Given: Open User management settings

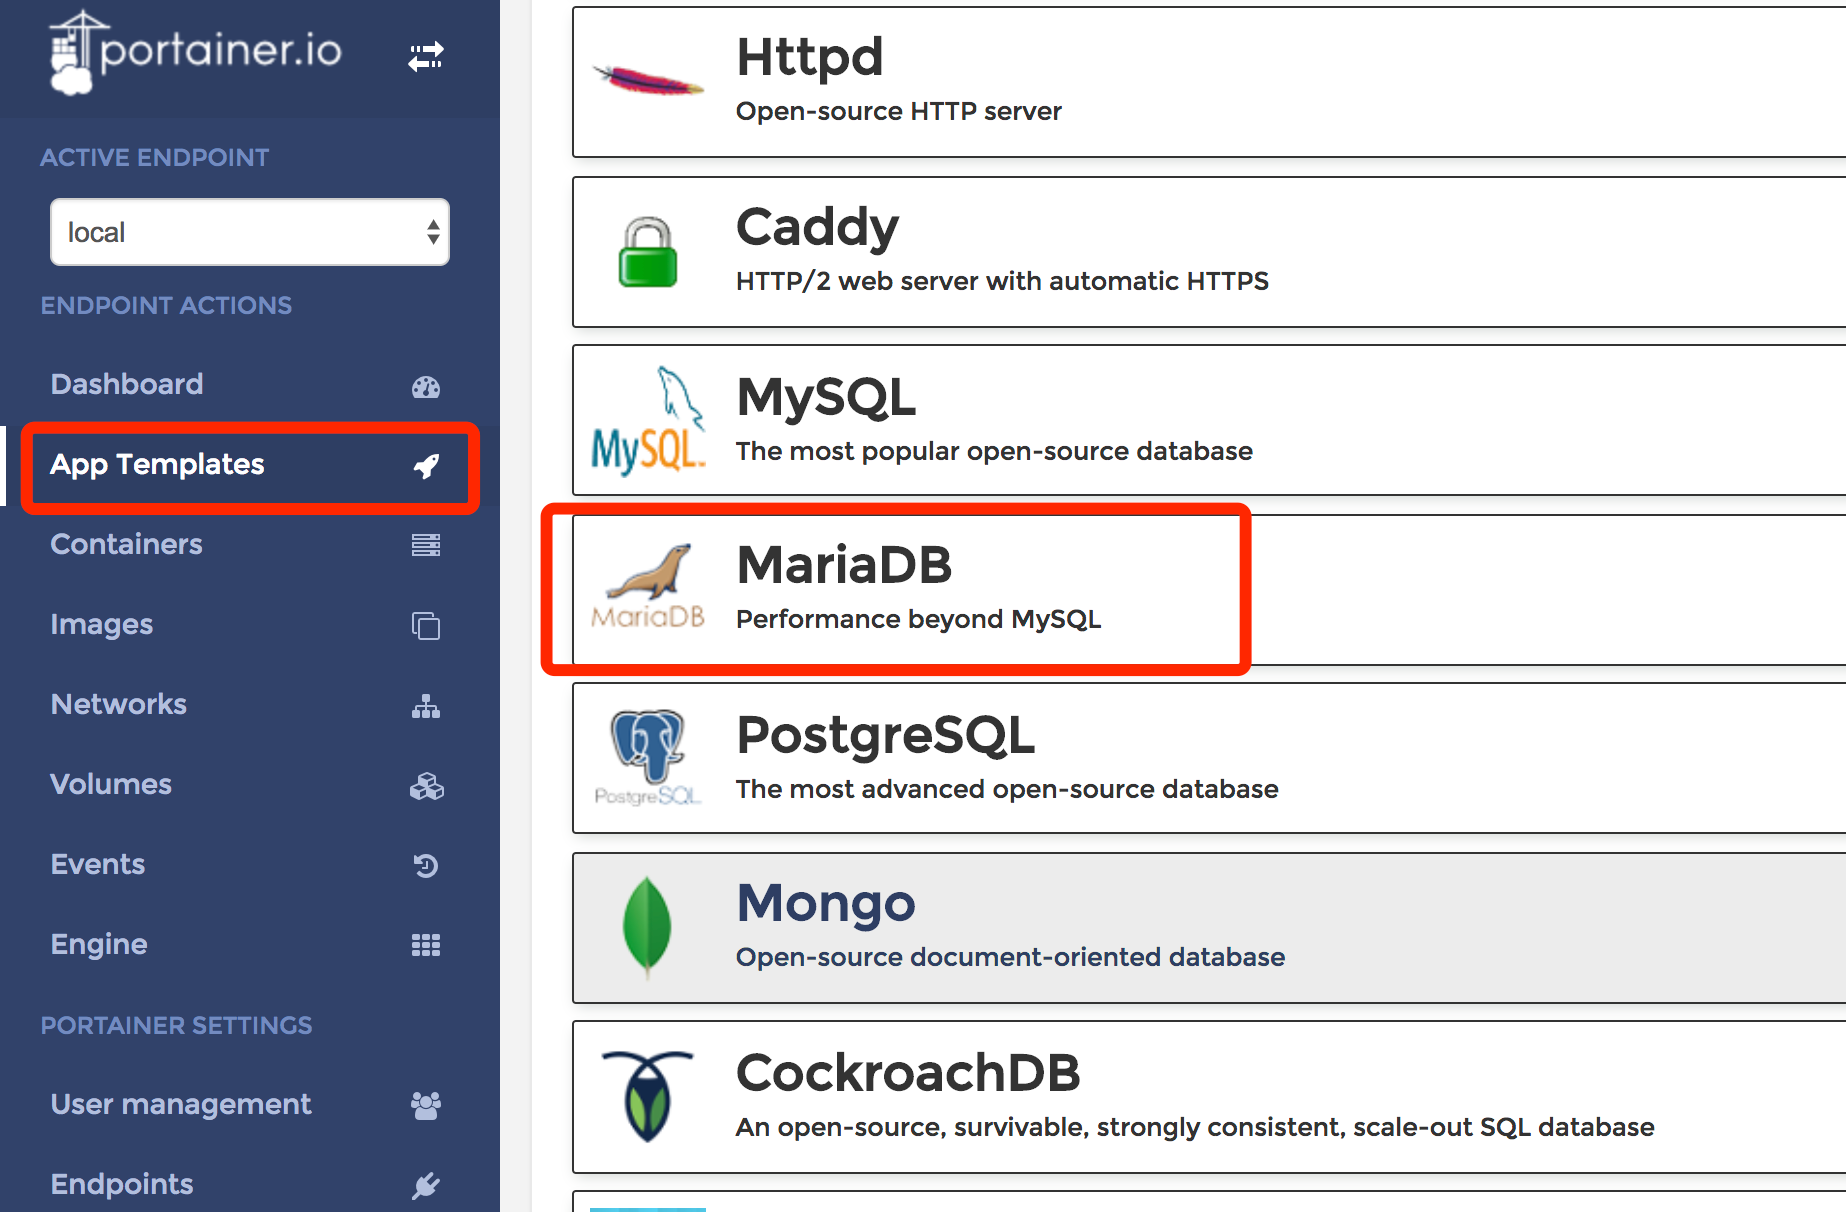Looking at the screenshot, I should point(181,1104).
